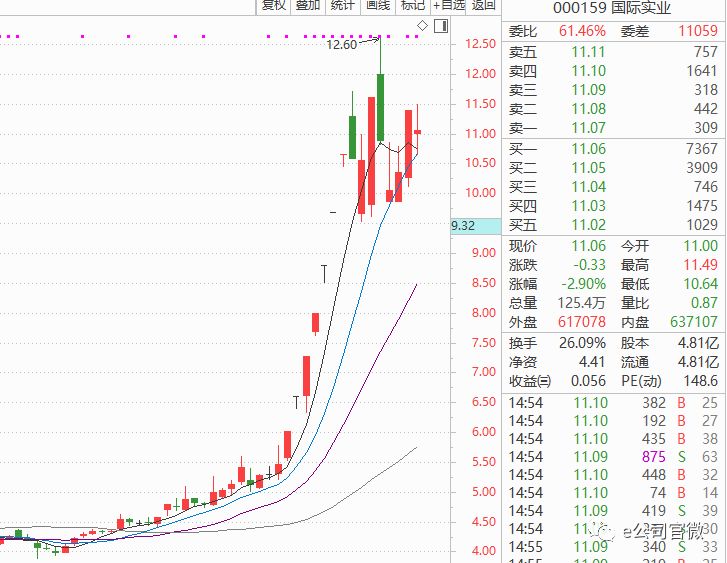Select the 14:54 tick with volume 74
The height and width of the screenshot is (563, 727).
[x=613, y=493]
